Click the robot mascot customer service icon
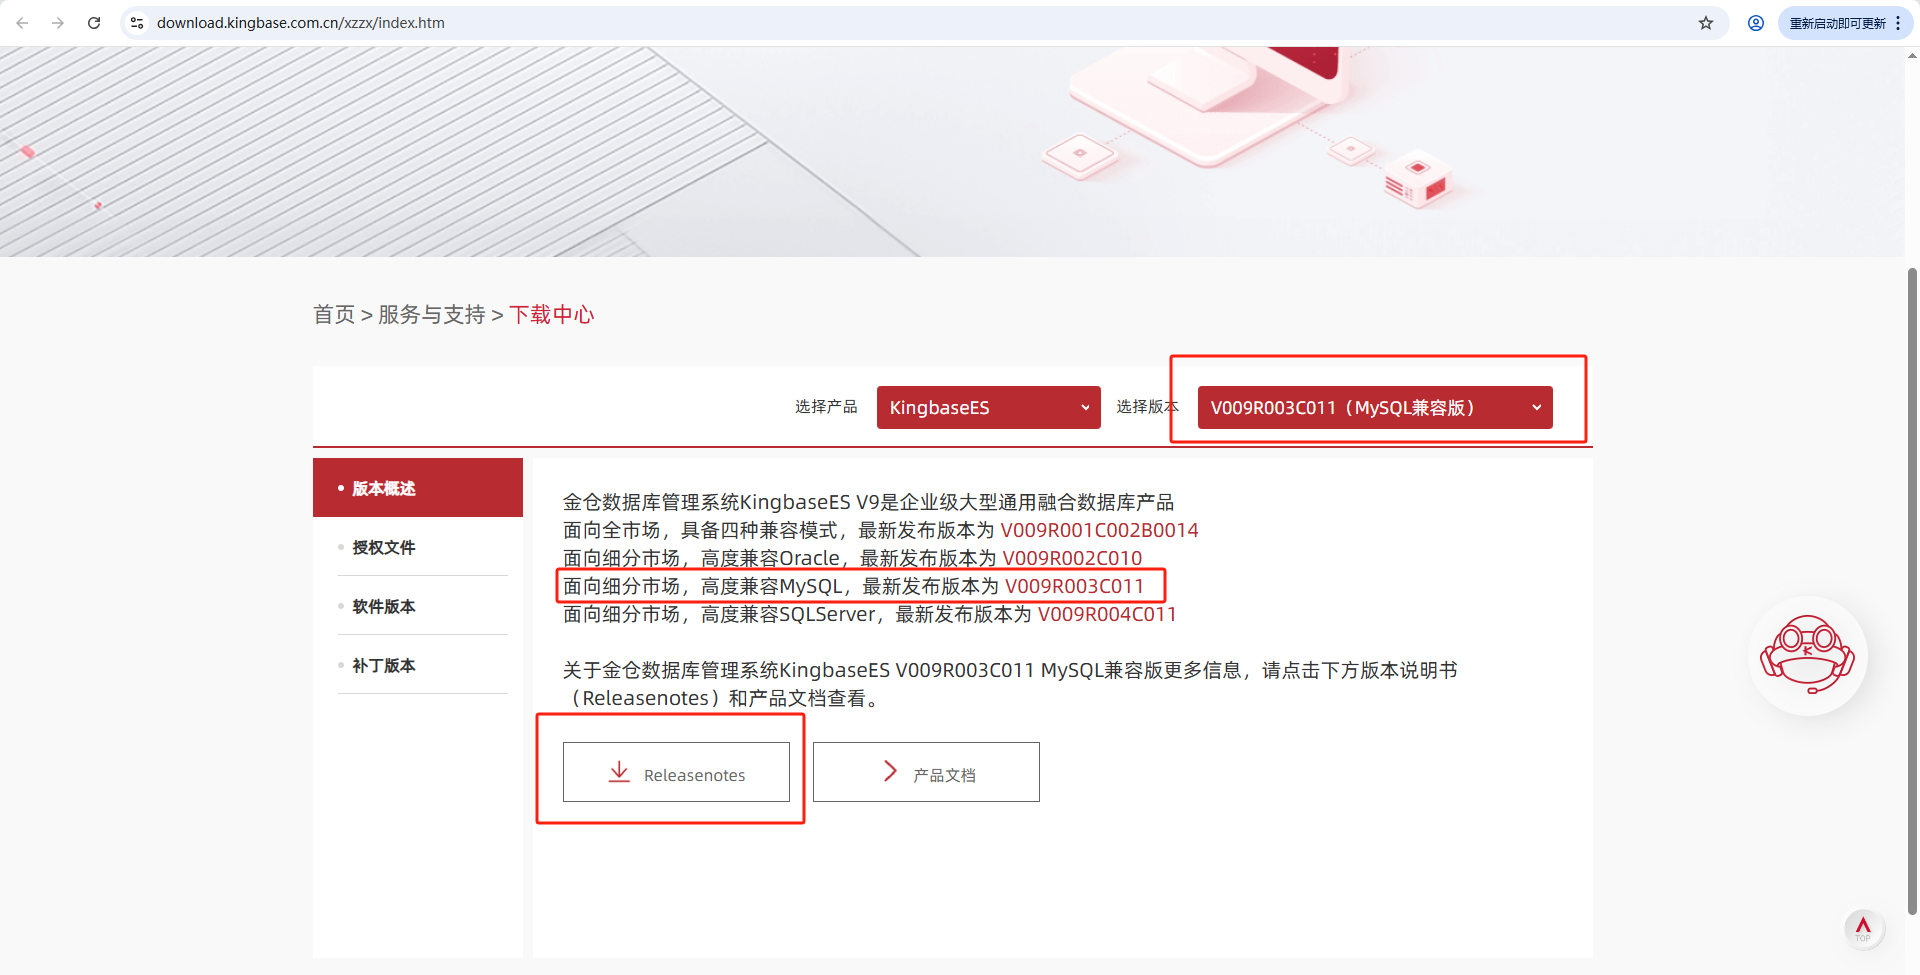Image resolution: width=1920 pixels, height=975 pixels. 1808,655
